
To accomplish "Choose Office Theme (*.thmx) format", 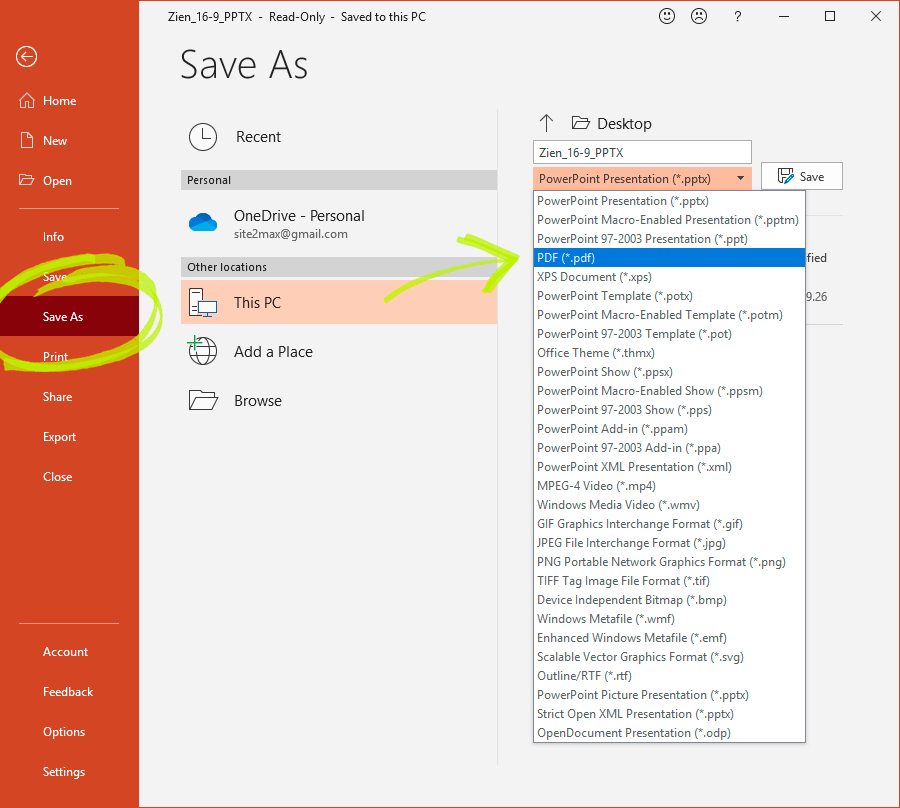I will (x=669, y=353).
